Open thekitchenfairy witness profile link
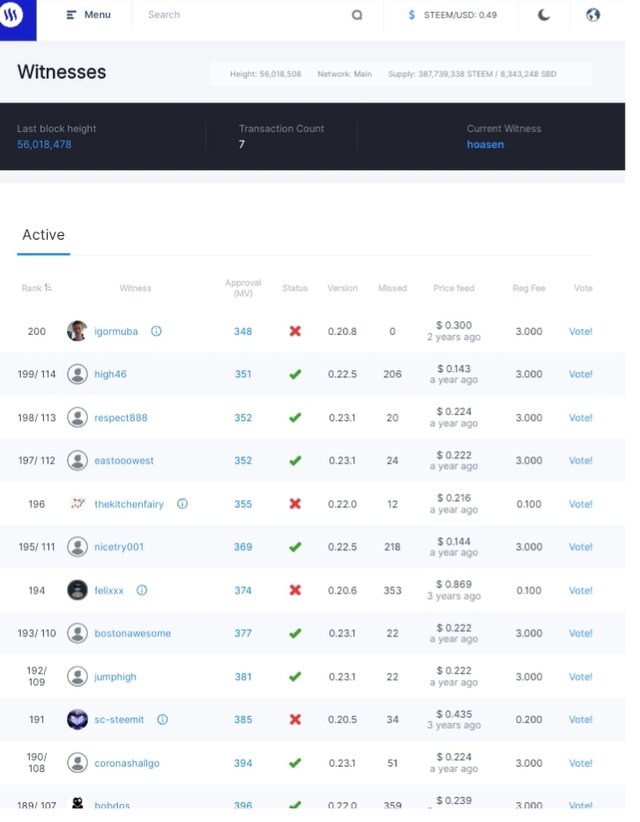Screen dimensions: 640x822 click(x=129, y=504)
